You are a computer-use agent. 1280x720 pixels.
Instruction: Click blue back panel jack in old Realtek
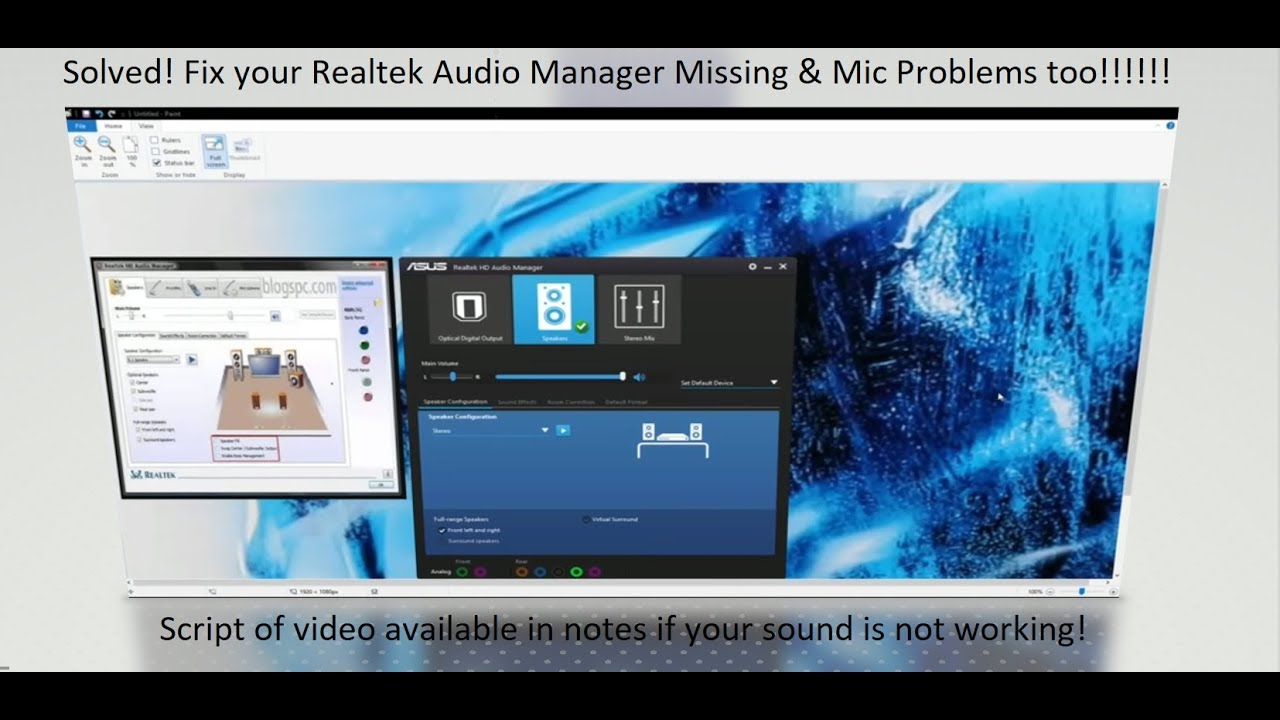pyautogui.click(x=364, y=330)
